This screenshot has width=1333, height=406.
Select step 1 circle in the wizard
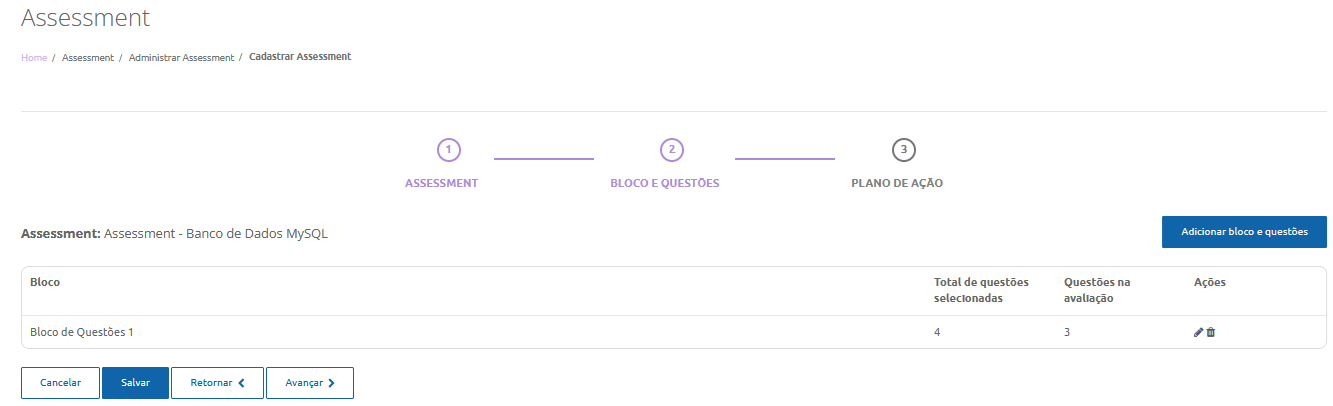(x=449, y=150)
